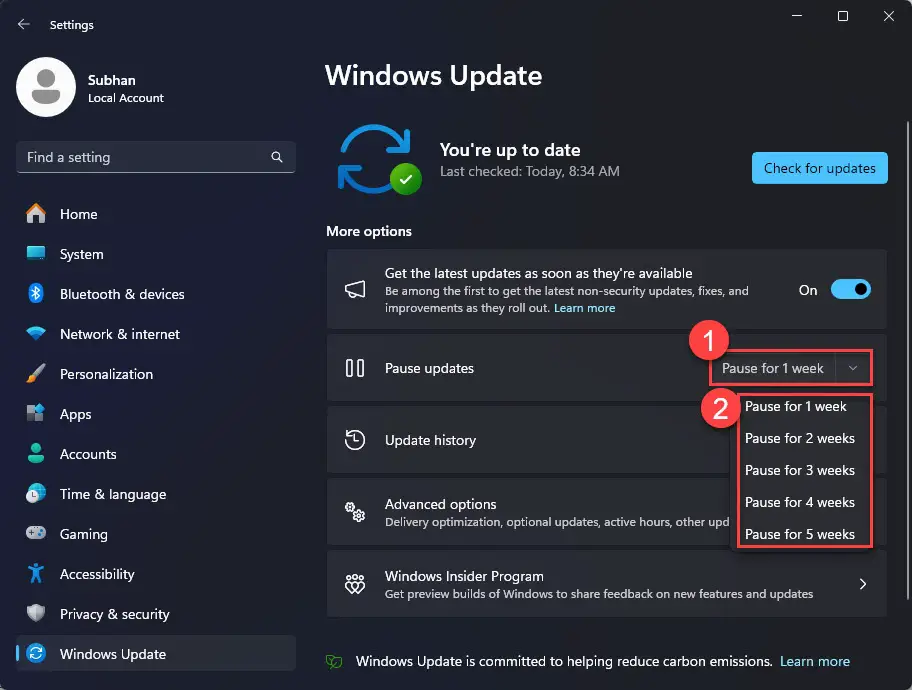Go to Home settings page
Image resolution: width=912 pixels, height=690 pixels.
(79, 214)
